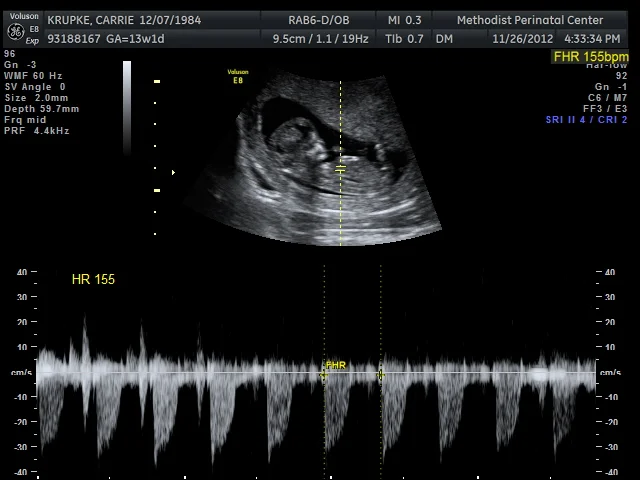
Task: Click the MI 0.3 index readout
Action: pyautogui.click(x=405, y=20)
